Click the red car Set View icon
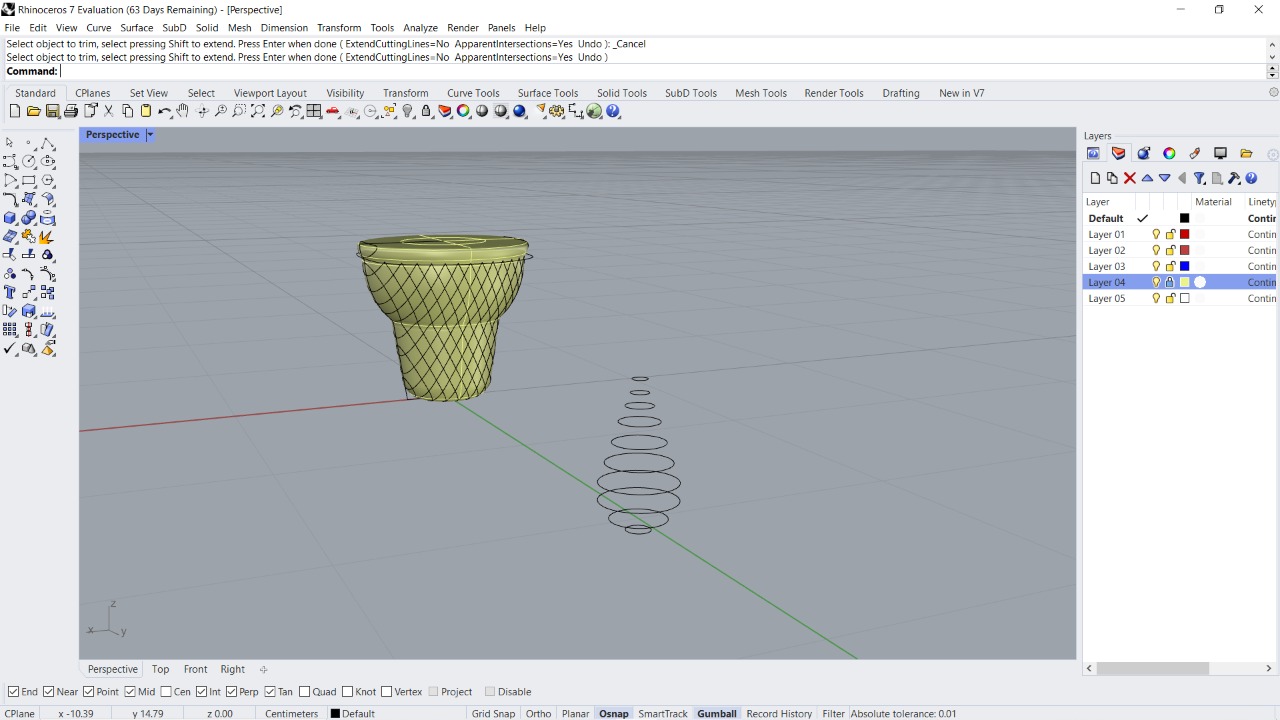 coord(333,111)
